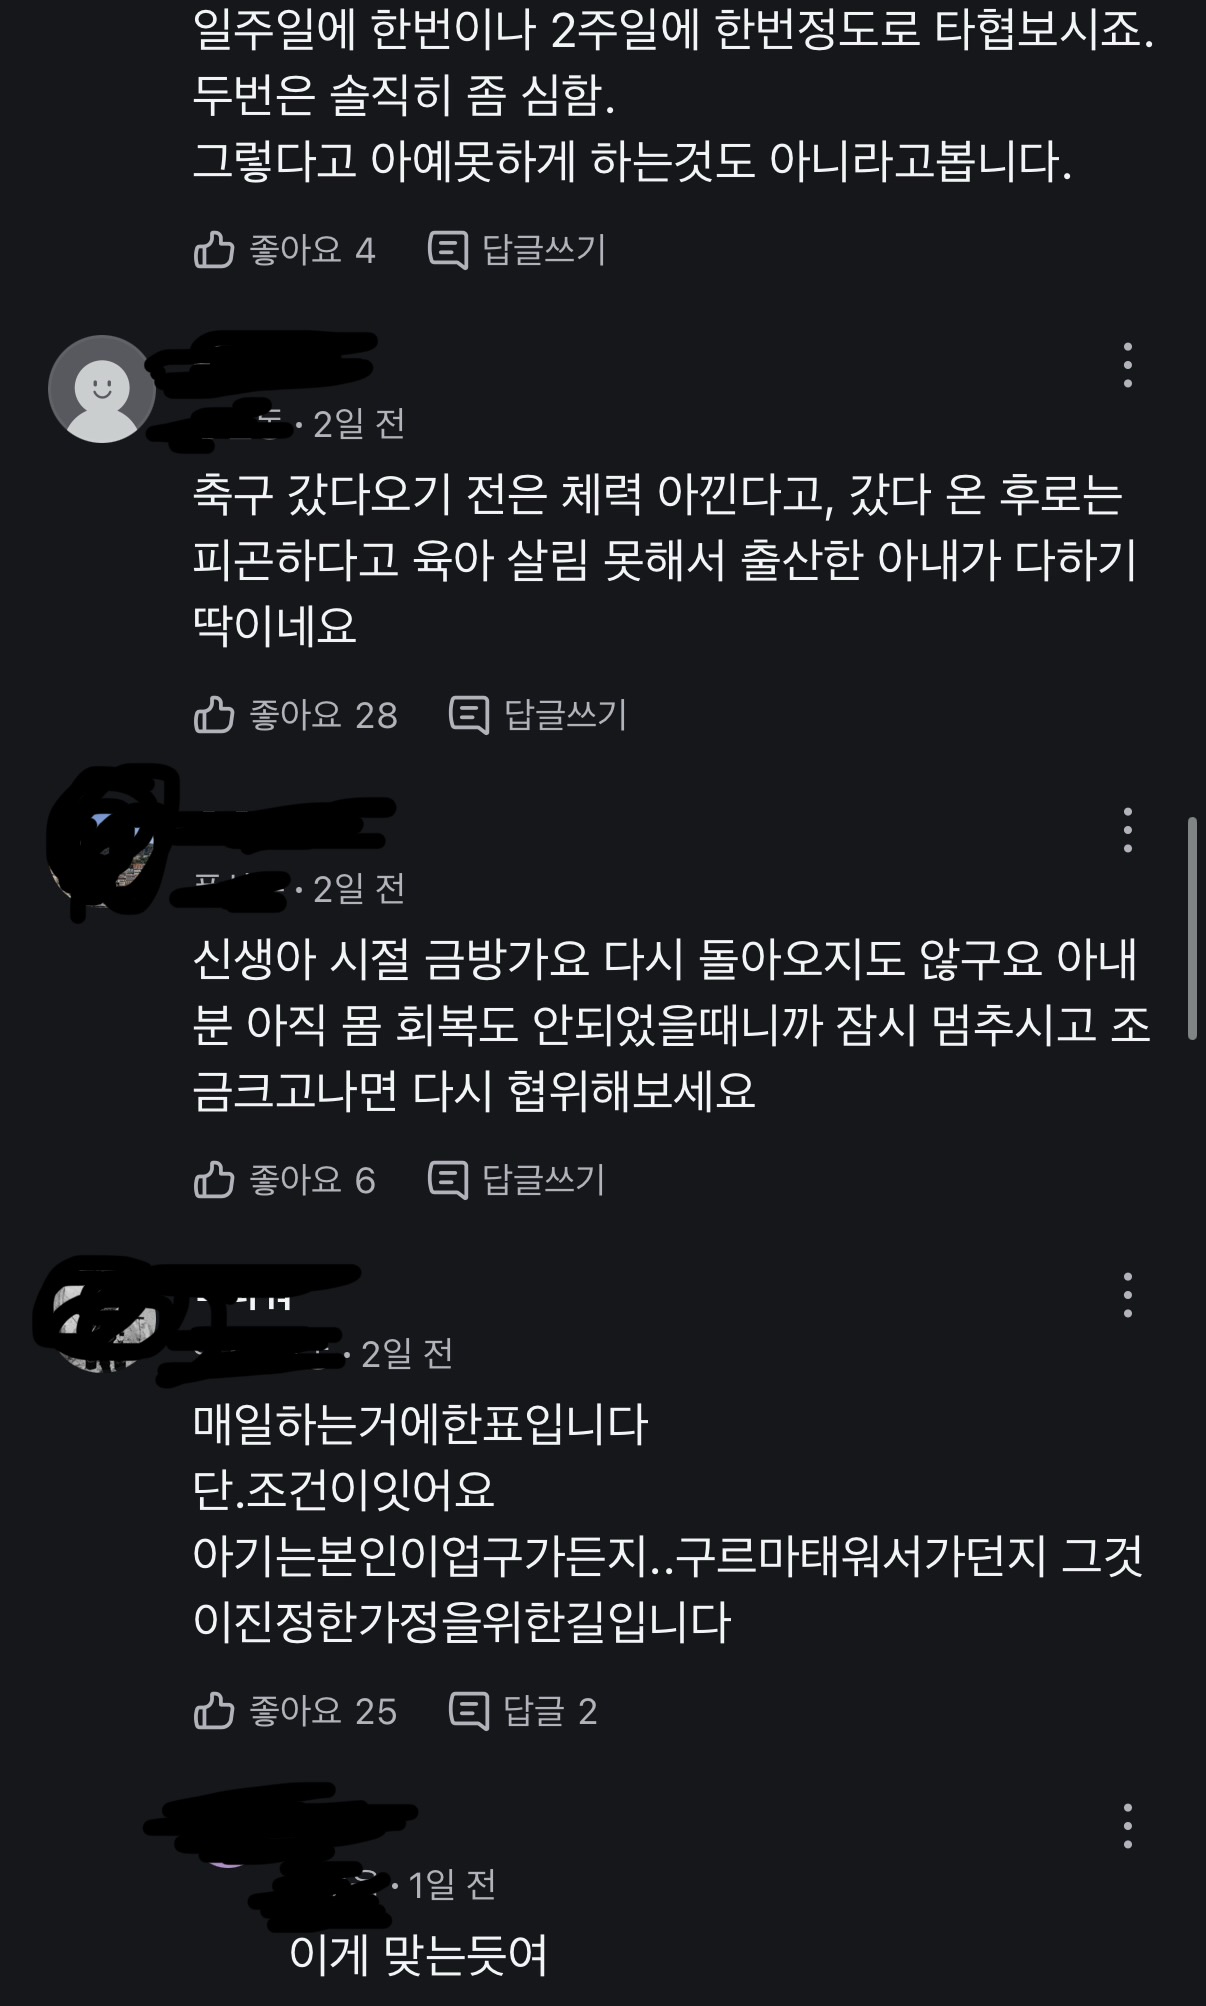Open the gray smiley profile avatar
The image size is (1206, 2006).
(x=101, y=389)
